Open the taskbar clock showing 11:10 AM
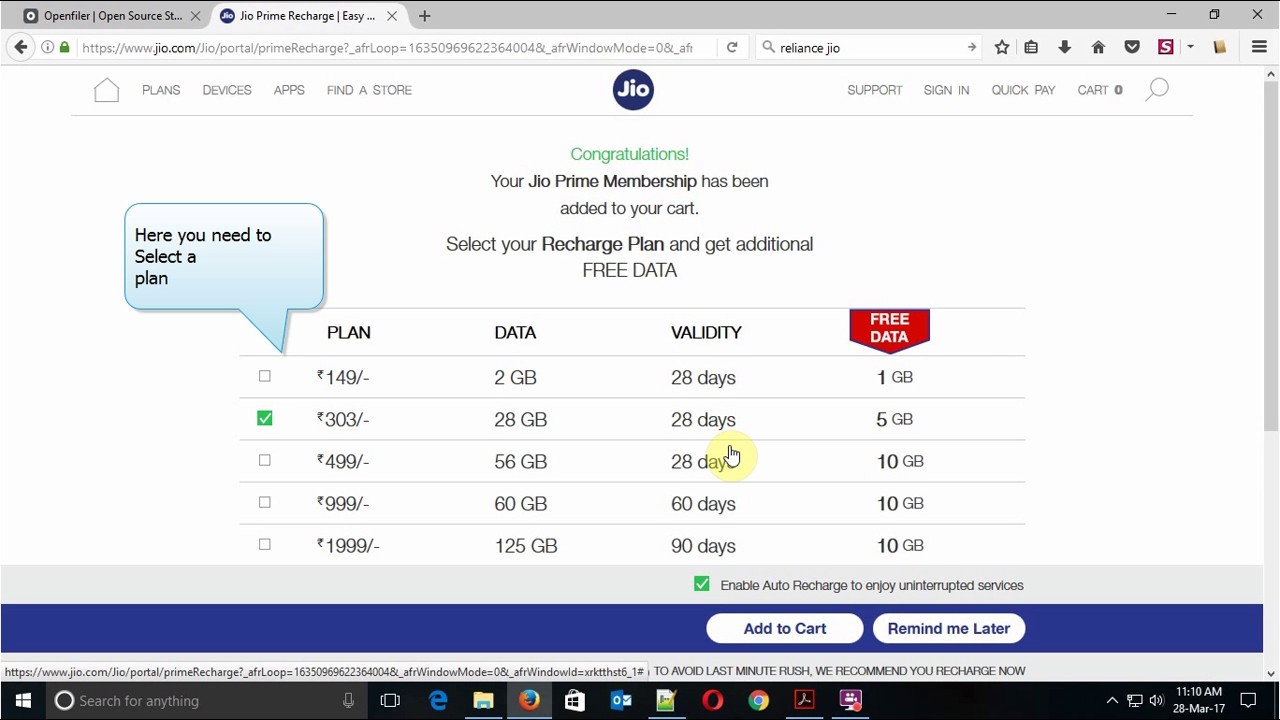The height and width of the screenshot is (720, 1280). [x=1198, y=700]
